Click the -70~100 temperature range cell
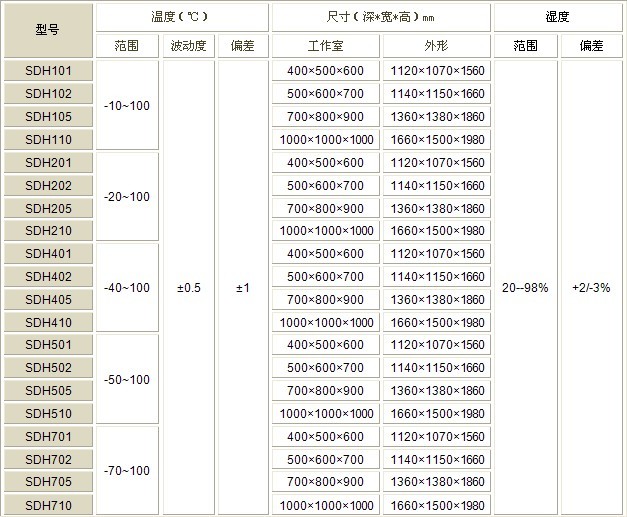Viewport: 627px width, 517px height. pos(127,471)
